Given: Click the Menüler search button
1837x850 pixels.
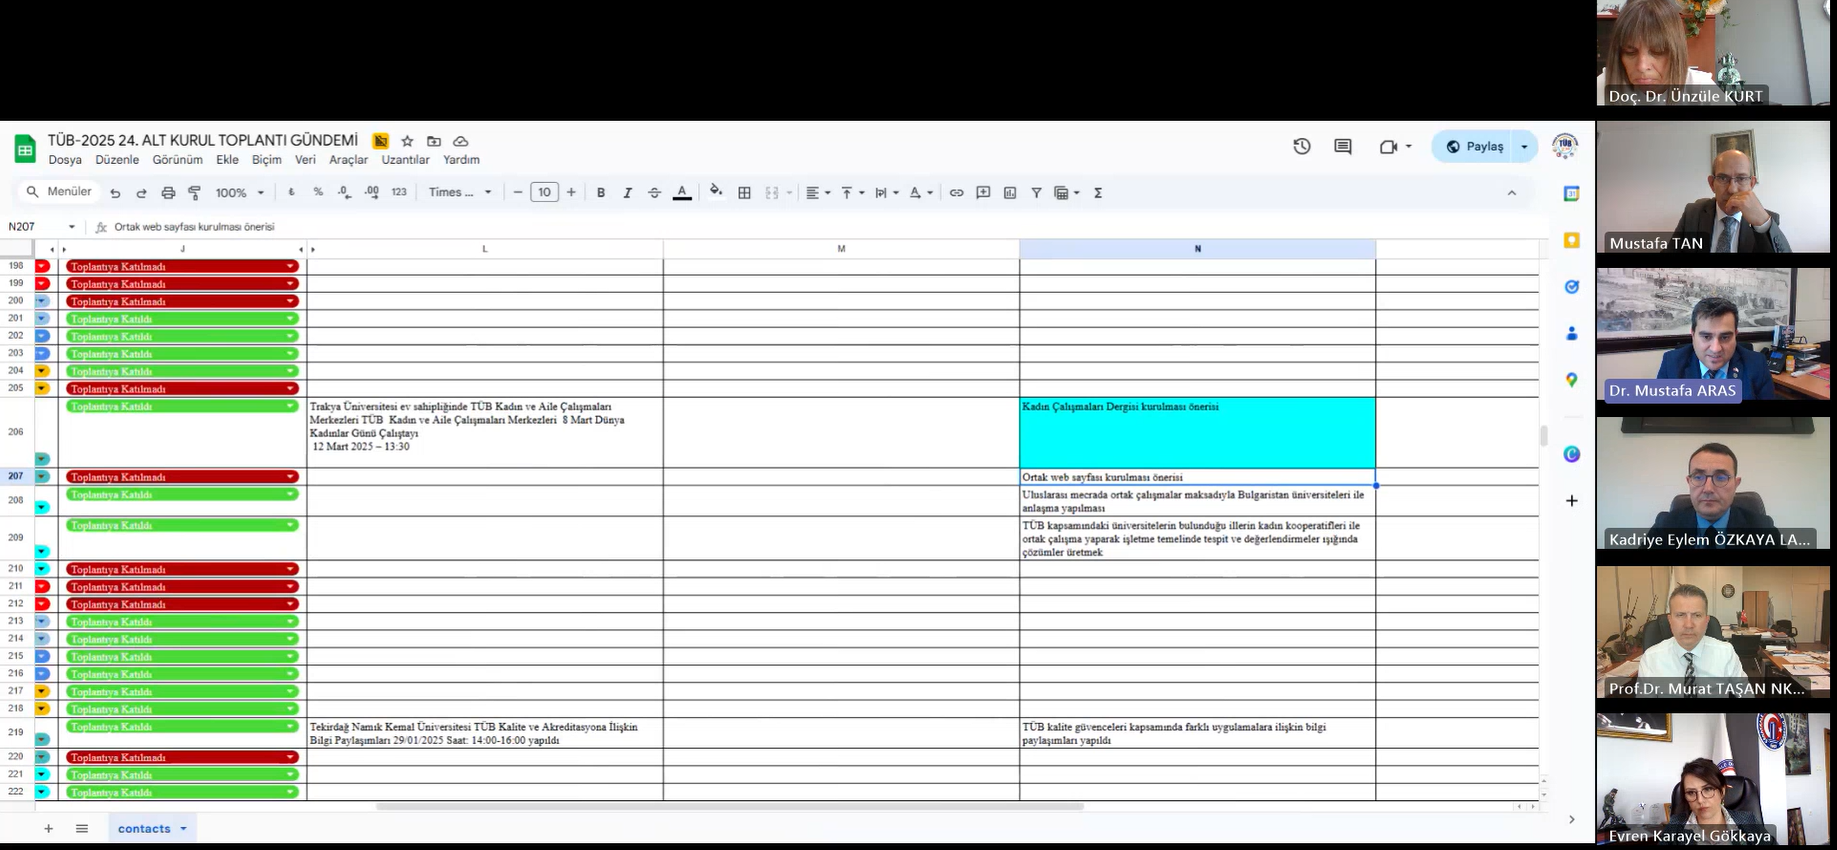Looking at the screenshot, I should point(59,192).
